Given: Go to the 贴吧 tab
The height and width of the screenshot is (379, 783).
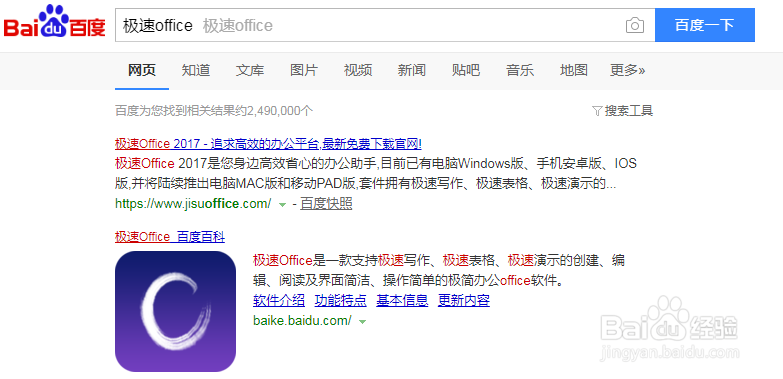Looking at the screenshot, I should pos(465,70).
